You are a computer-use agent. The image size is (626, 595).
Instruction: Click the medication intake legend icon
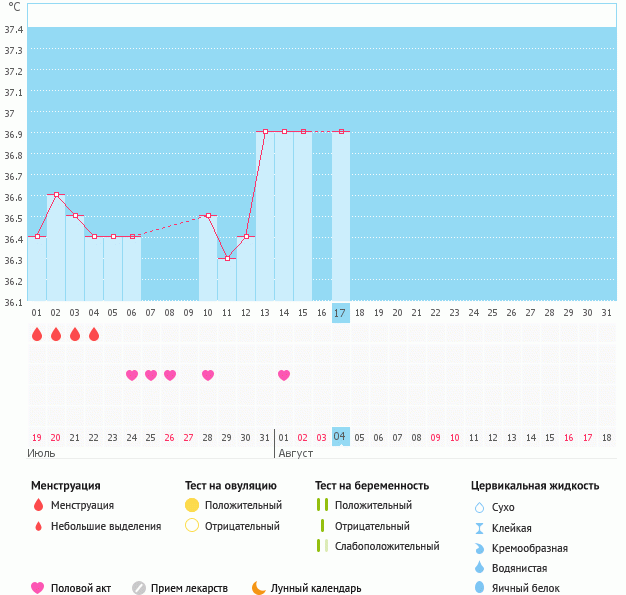(x=139, y=588)
